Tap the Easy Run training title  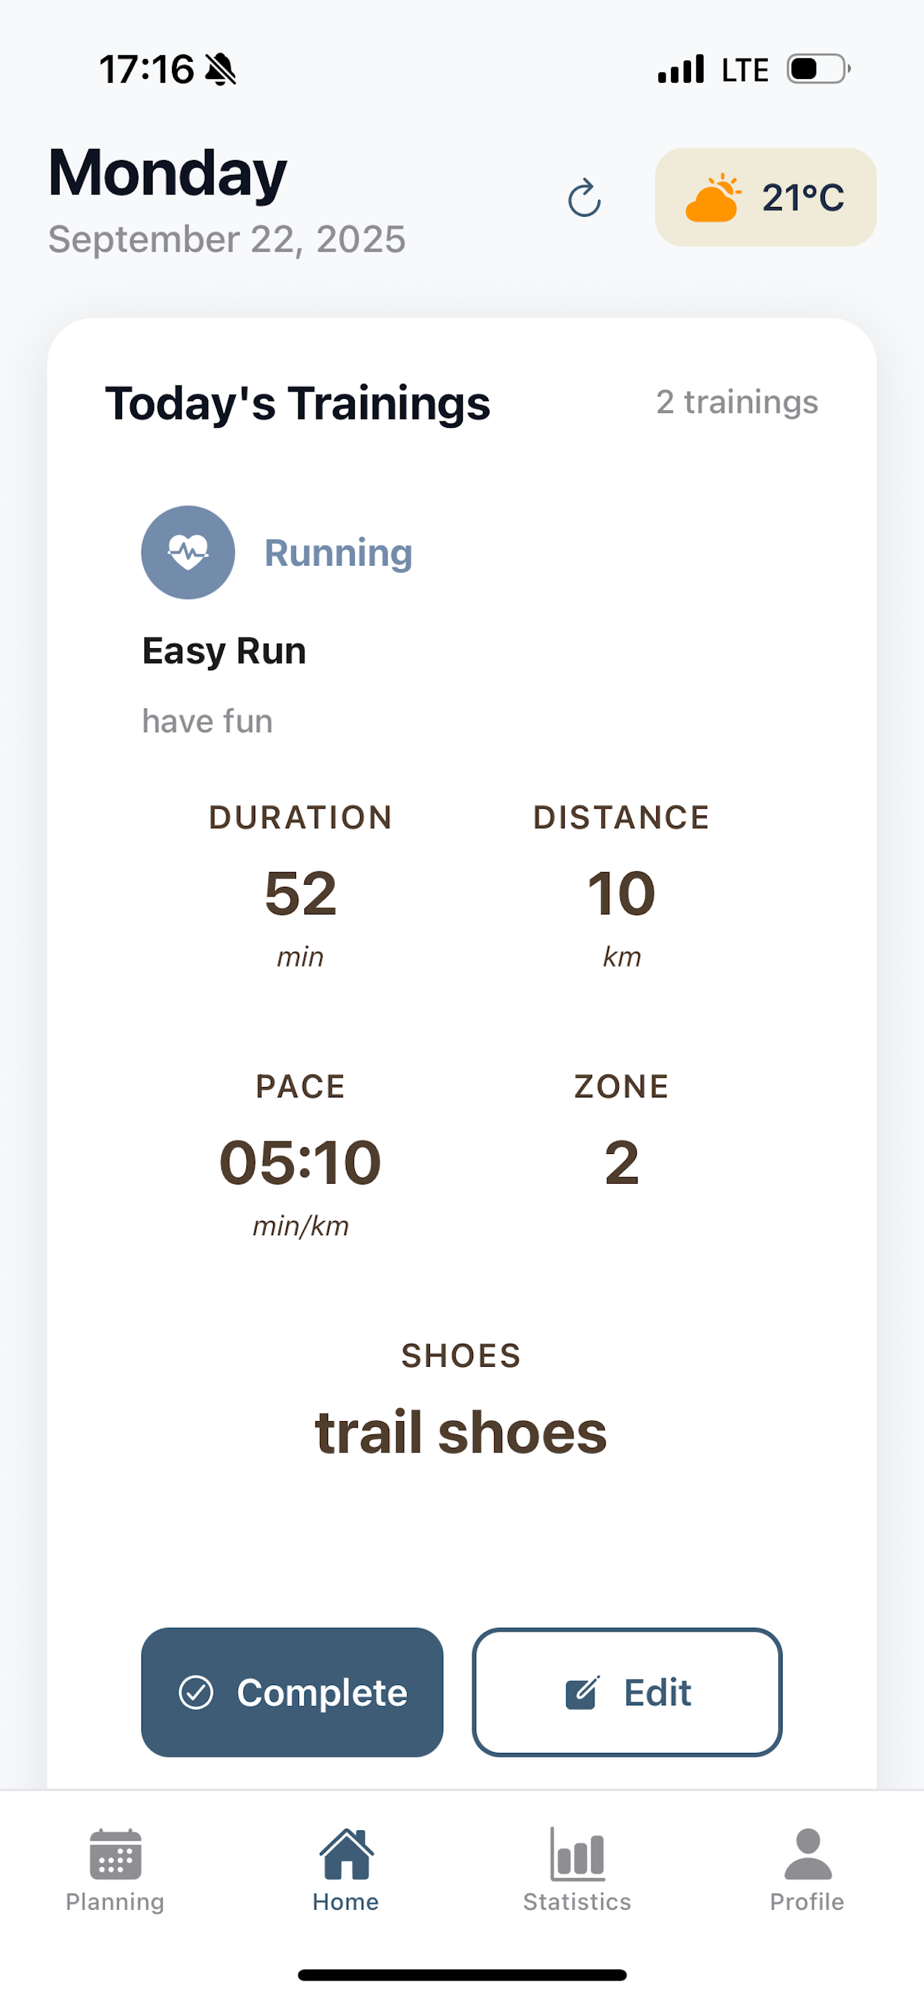pyautogui.click(x=224, y=651)
